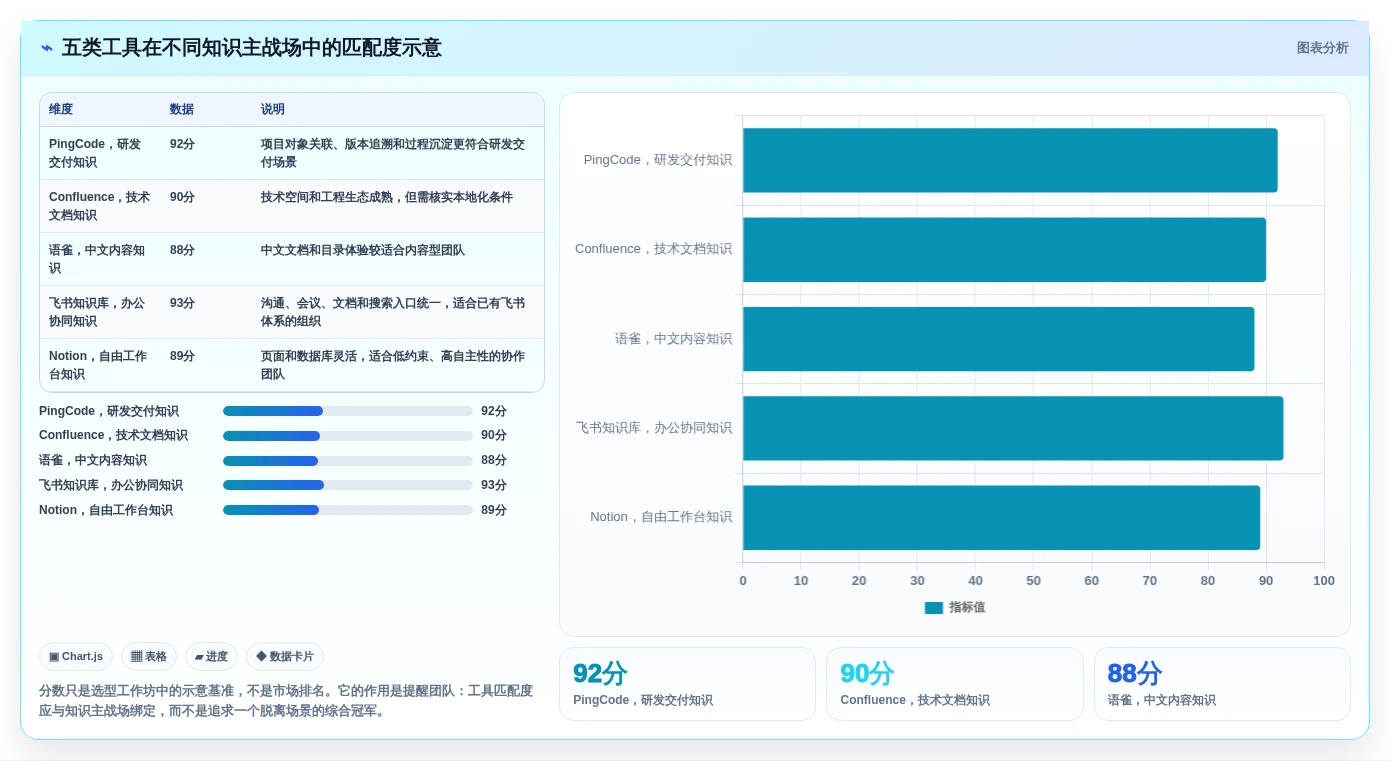Click the Confluence bar in the chart
Viewport: 1390px width, 761px height.
[1004, 249]
